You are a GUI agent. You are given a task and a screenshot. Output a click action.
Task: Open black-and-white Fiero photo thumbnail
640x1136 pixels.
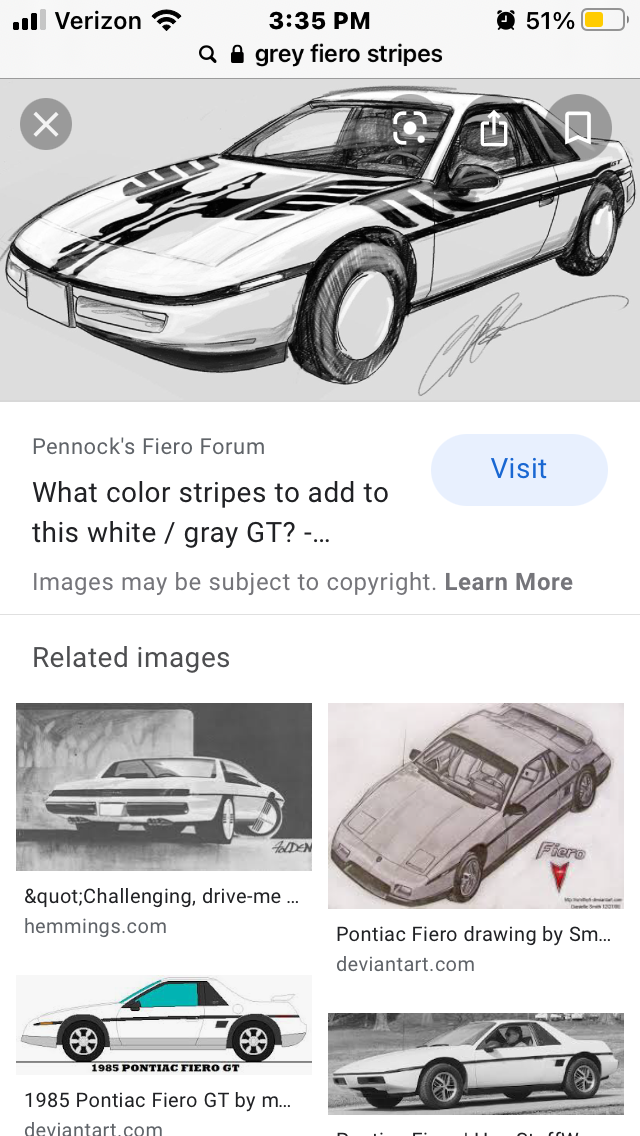[x=475, y=1064]
